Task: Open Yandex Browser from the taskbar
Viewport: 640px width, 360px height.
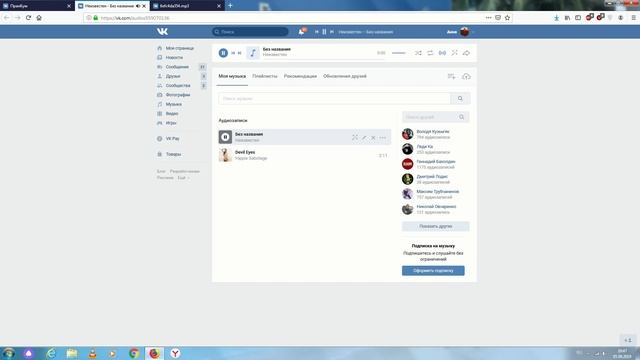Action: pyautogui.click(x=175, y=353)
